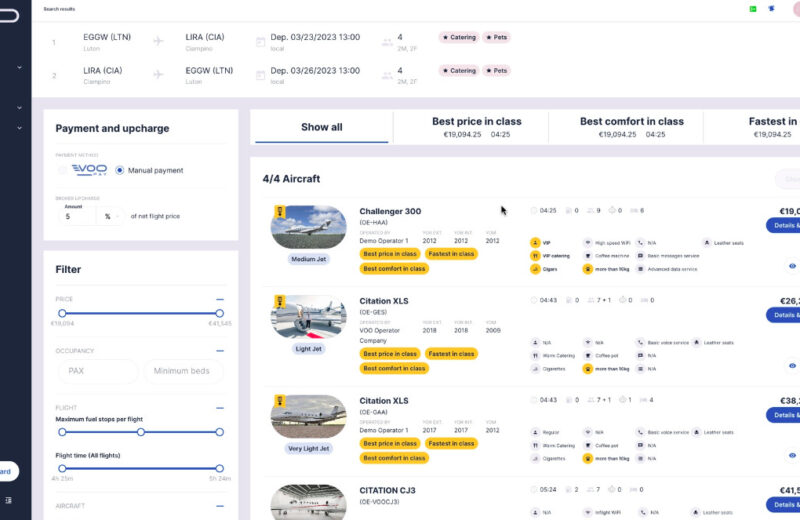Expand the second sidebar chevron menu
Screen dimensions: 800x520
pos(19,108)
